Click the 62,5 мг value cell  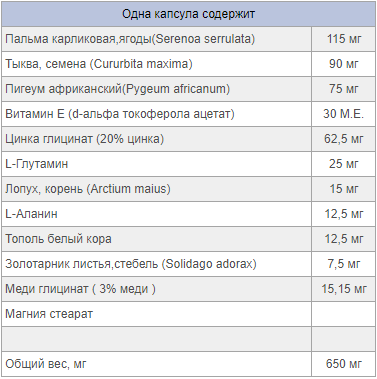(344, 139)
